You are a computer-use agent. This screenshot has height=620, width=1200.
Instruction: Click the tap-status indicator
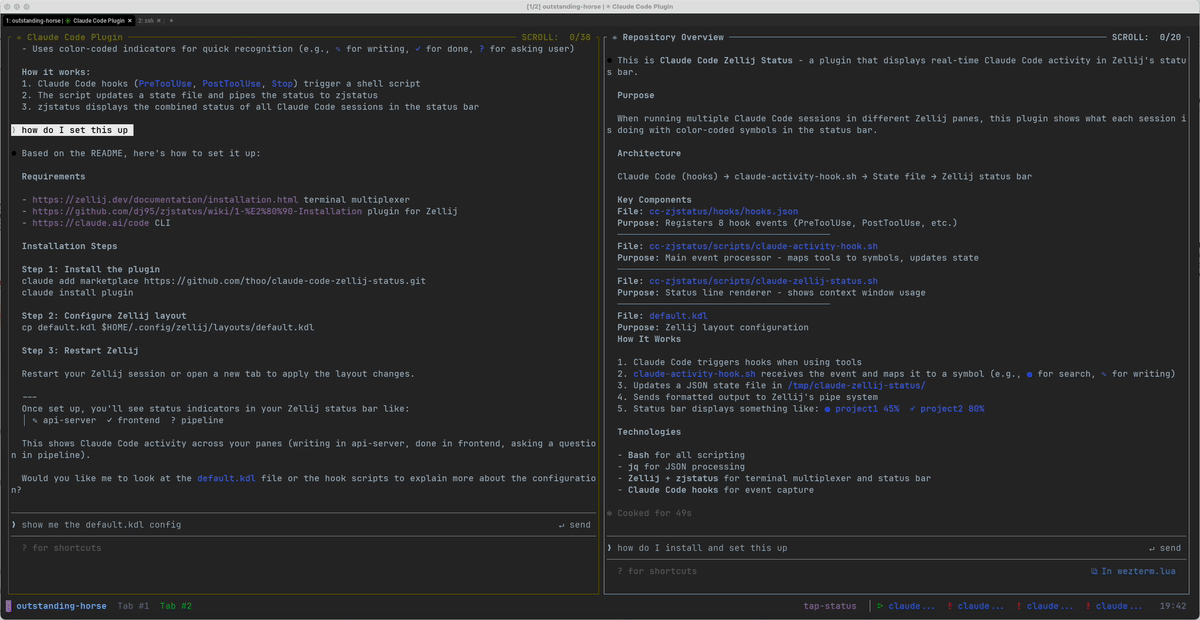[830, 606]
